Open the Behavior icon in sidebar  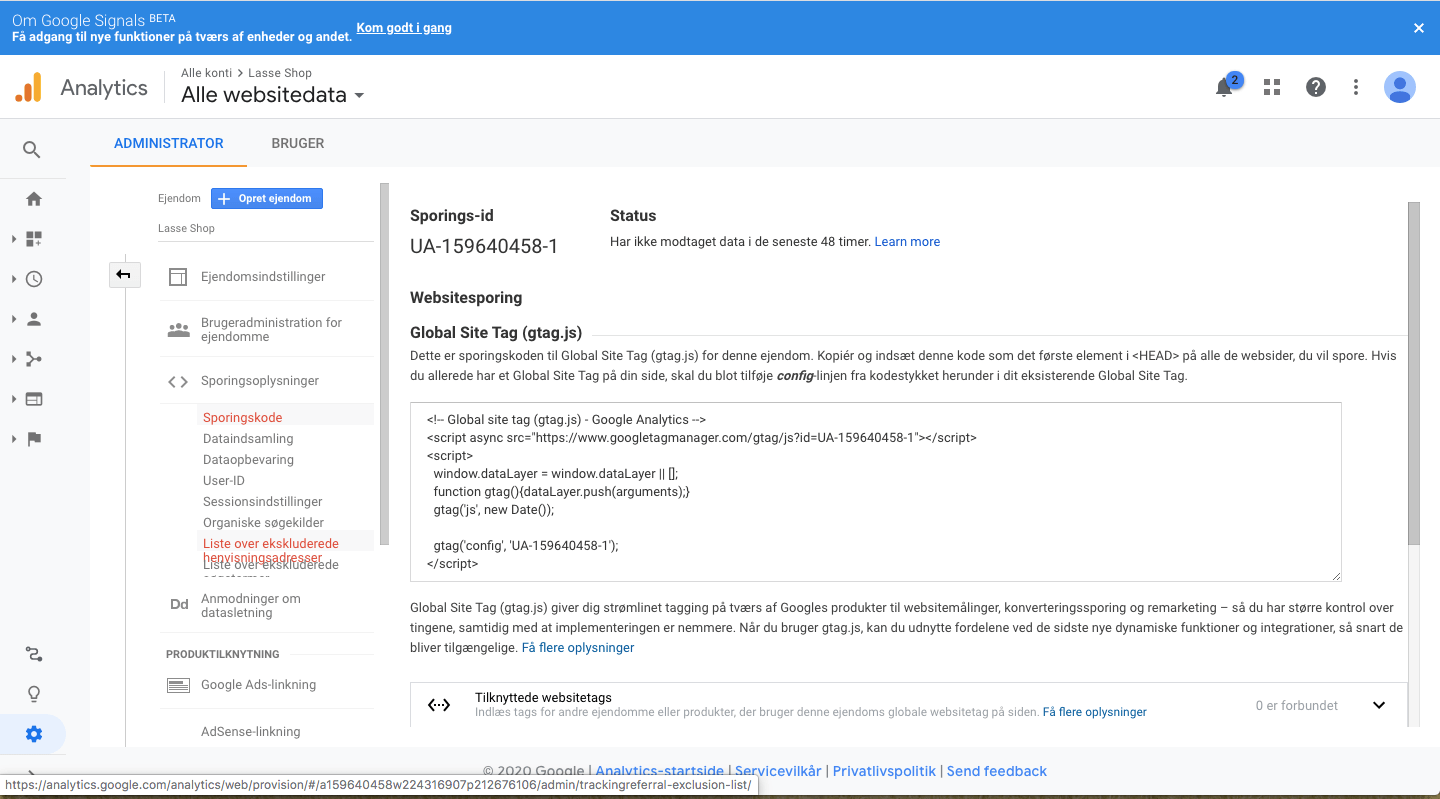[x=34, y=399]
